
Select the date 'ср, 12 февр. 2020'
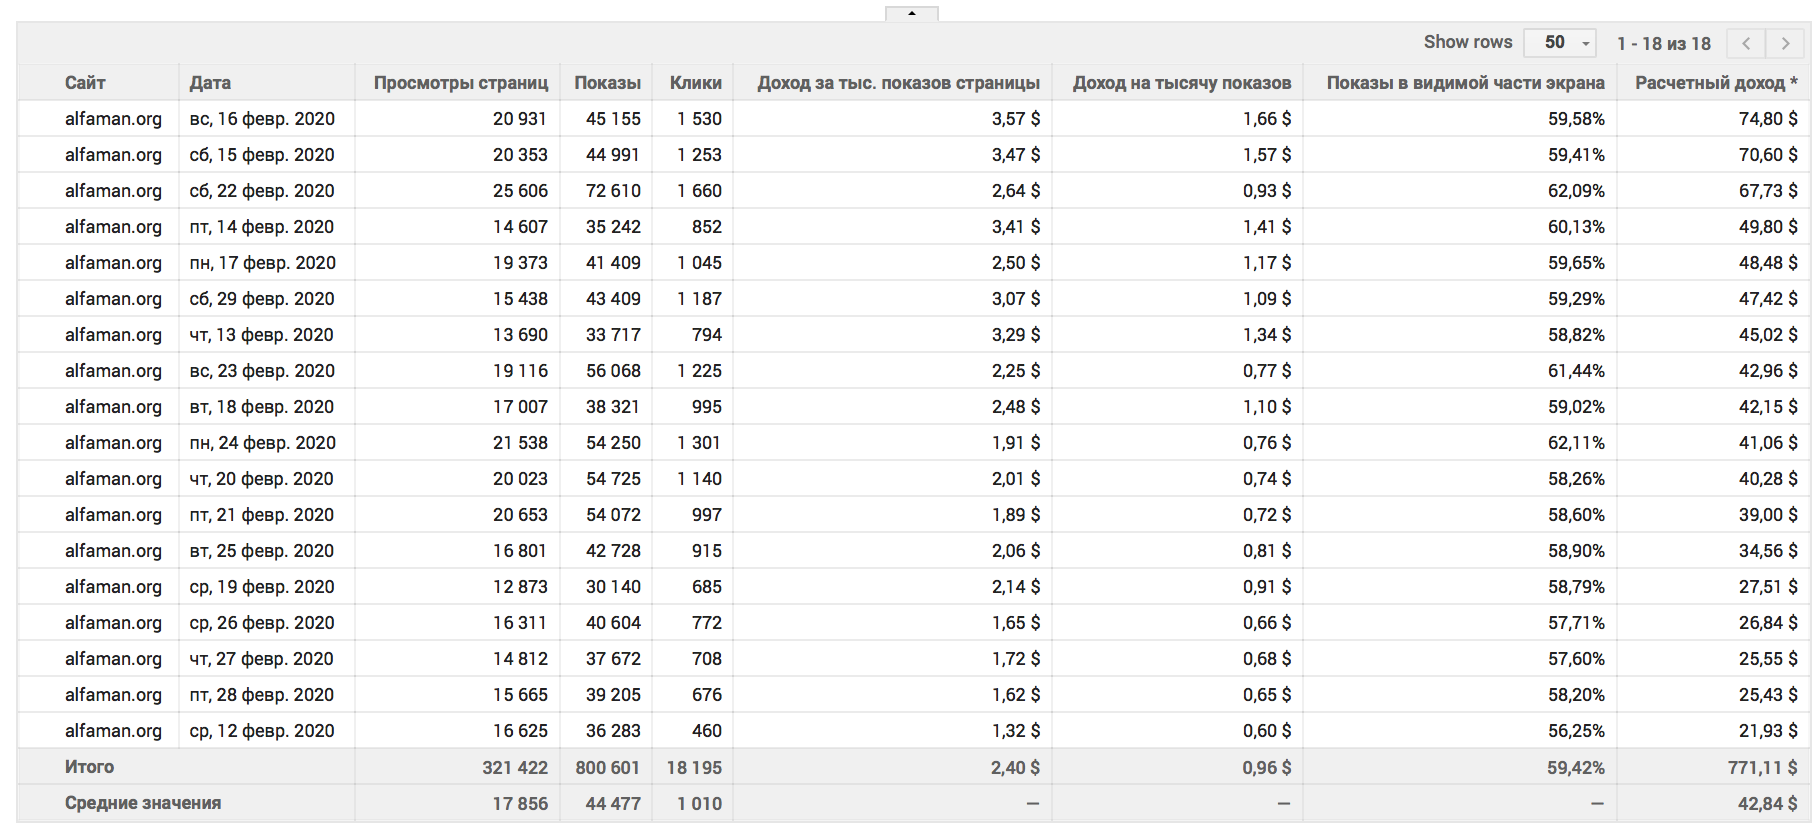[x=262, y=731]
